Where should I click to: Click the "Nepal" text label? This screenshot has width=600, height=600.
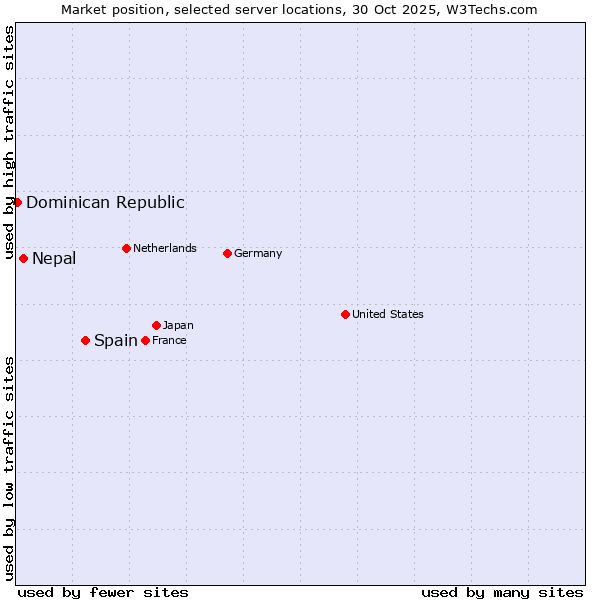tap(54, 259)
